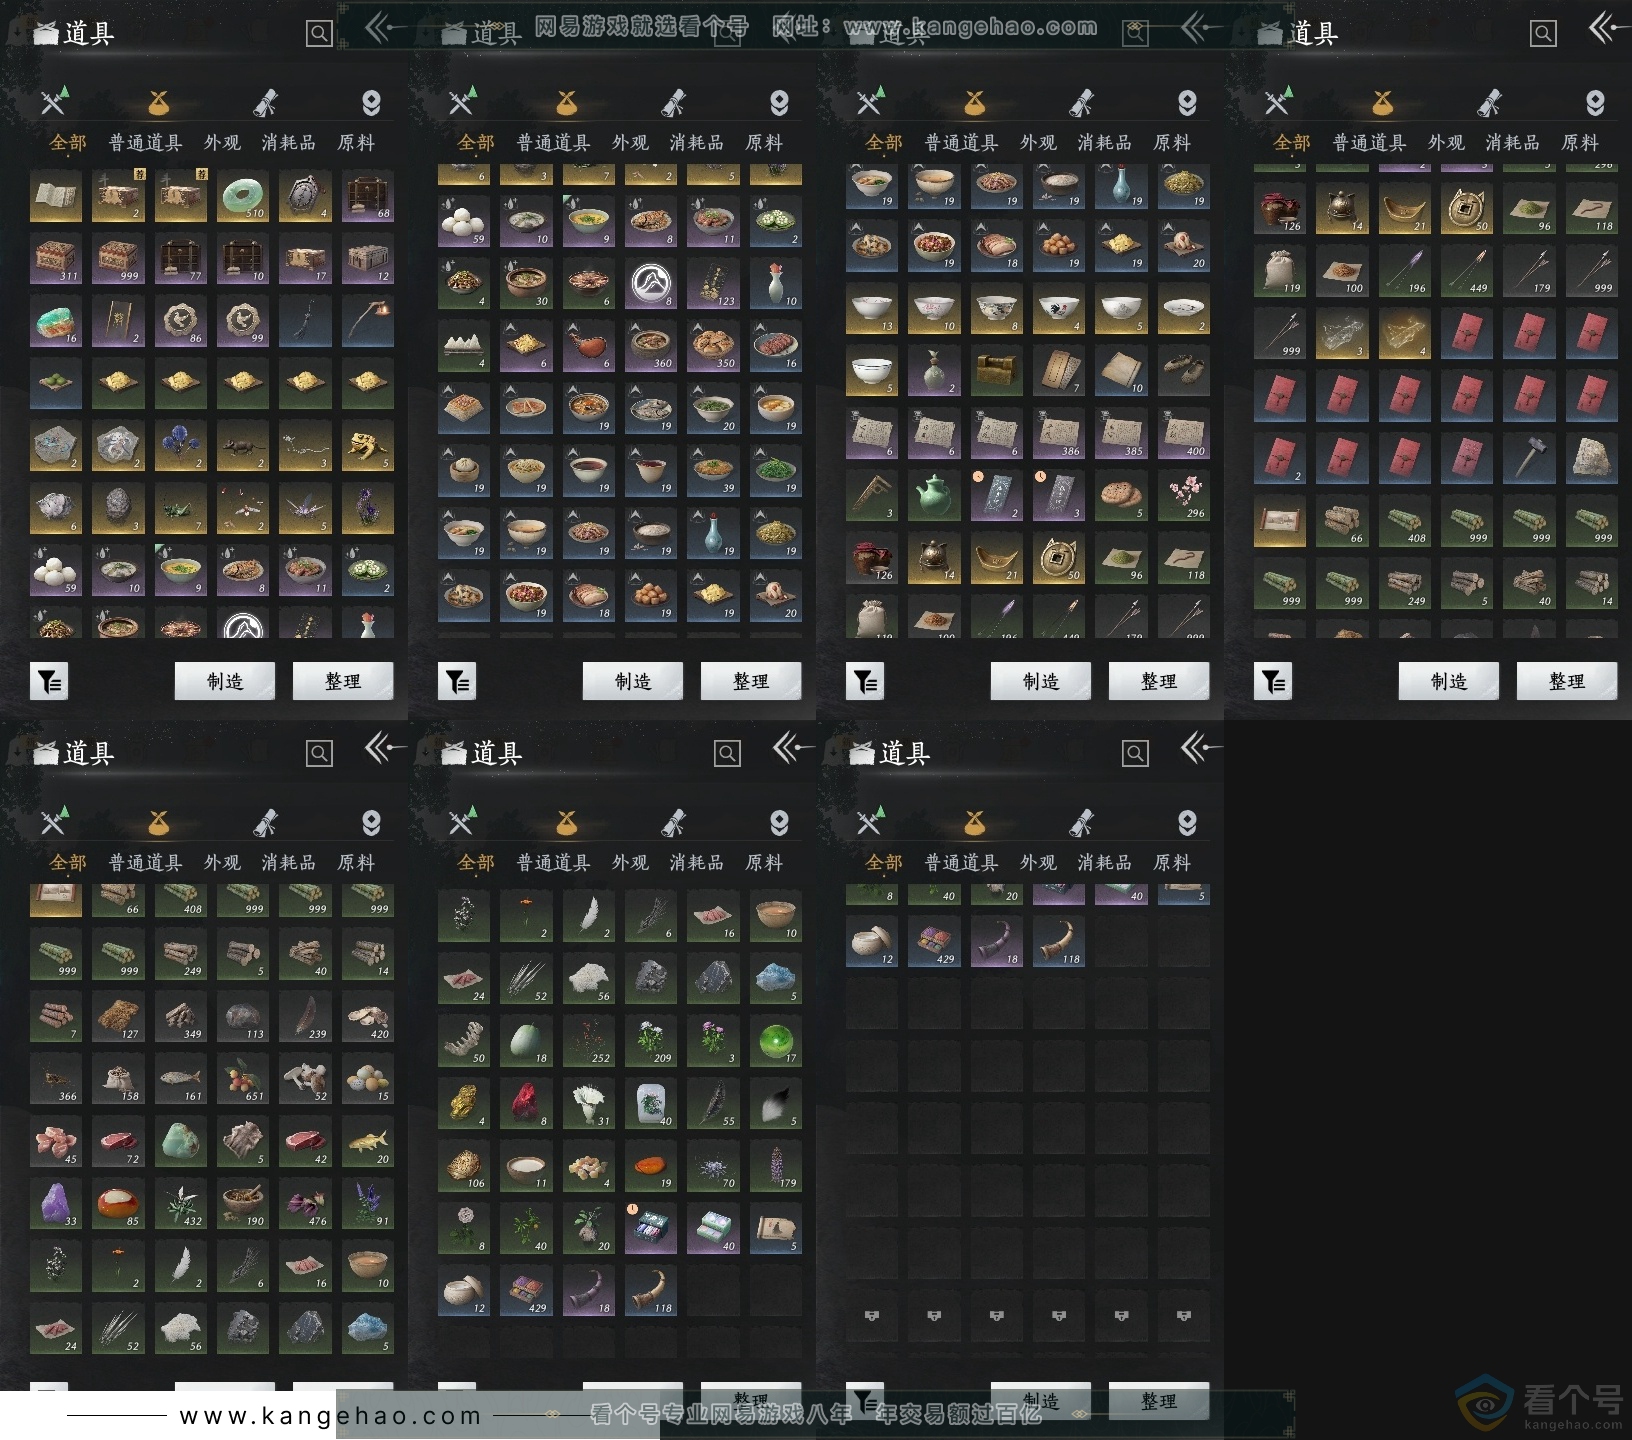The height and width of the screenshot is (1440, 1632).
Task: Select the lantern staff in the first panel
Action: point(368,321)
